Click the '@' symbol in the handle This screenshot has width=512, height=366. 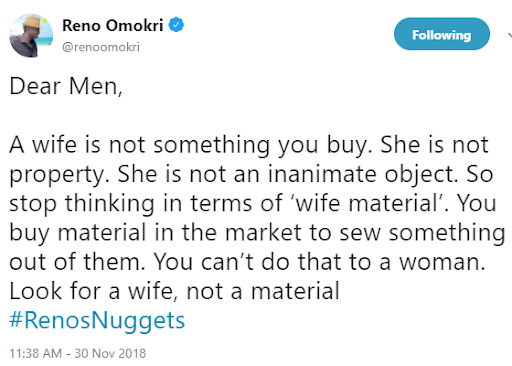68,47
